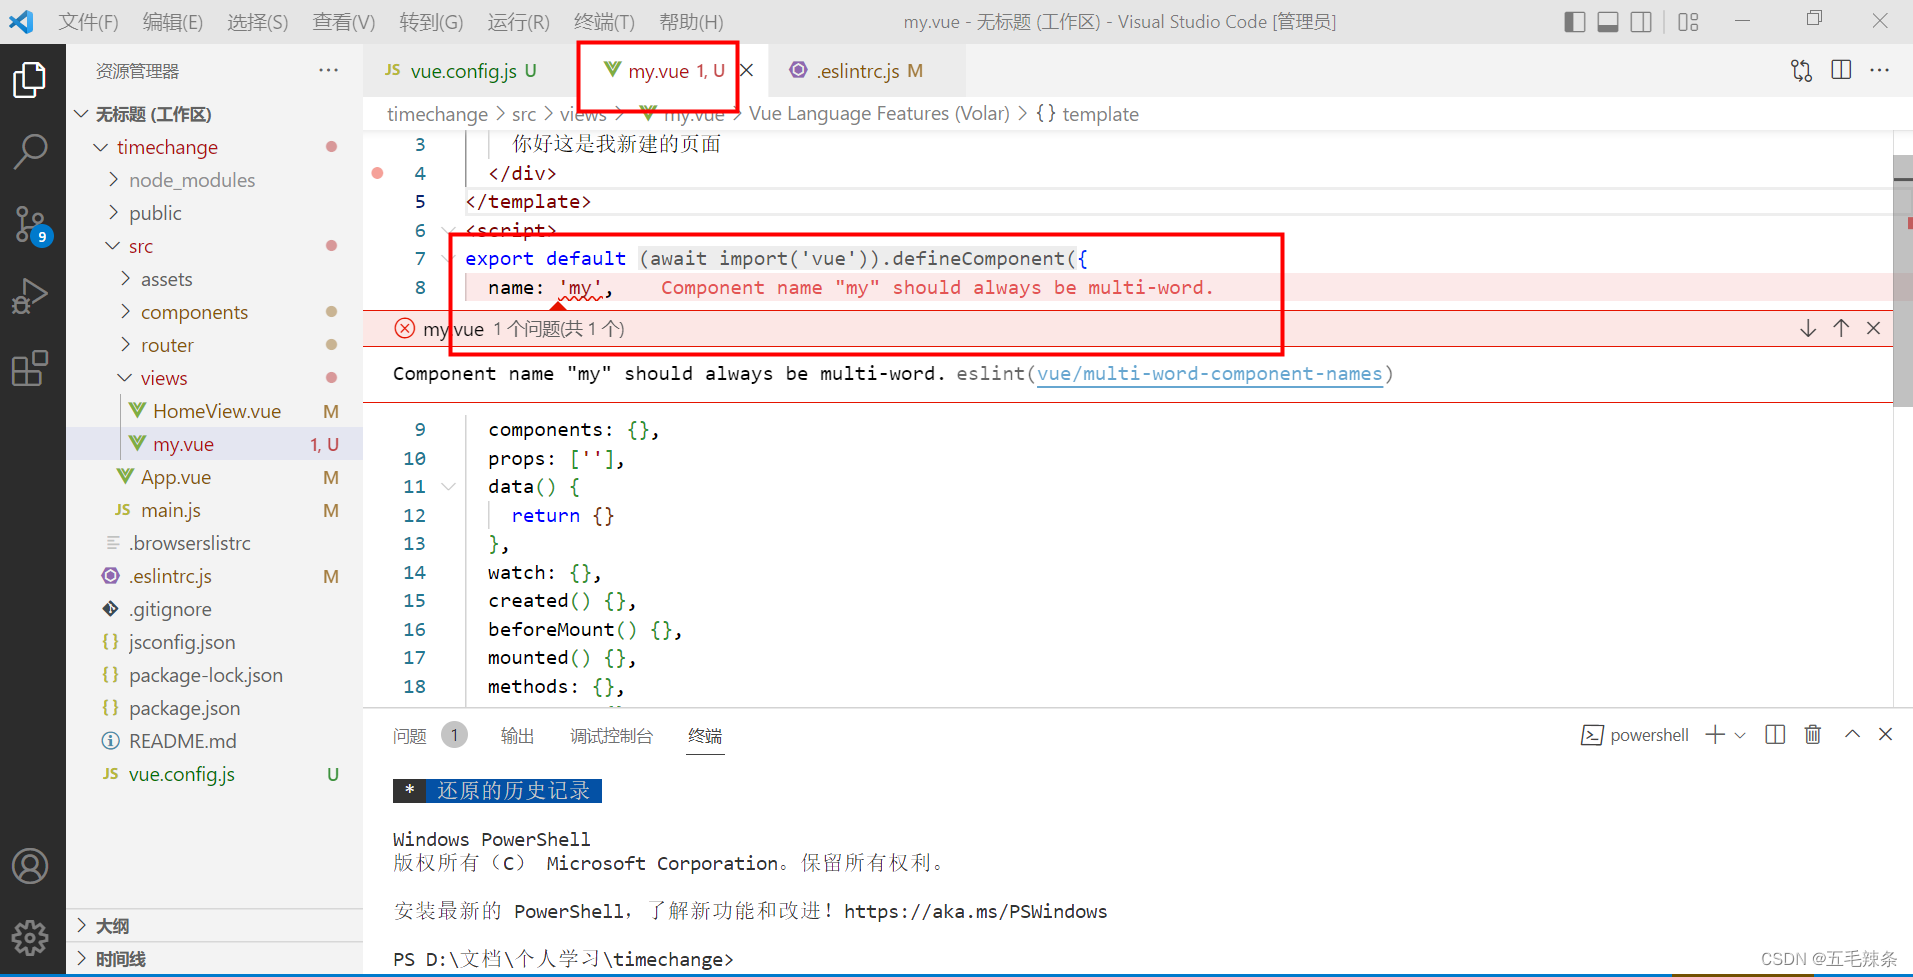Screen dimensions: 1913x977
Task: Toggle bottom panel from title bar
Action: (1608, 21)
